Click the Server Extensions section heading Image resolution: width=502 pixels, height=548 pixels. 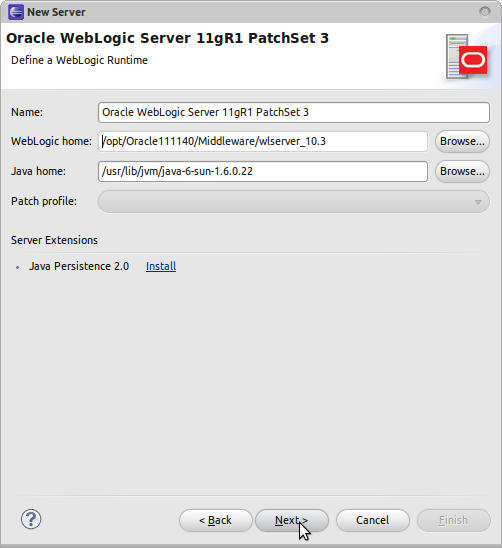pos(54,240)
